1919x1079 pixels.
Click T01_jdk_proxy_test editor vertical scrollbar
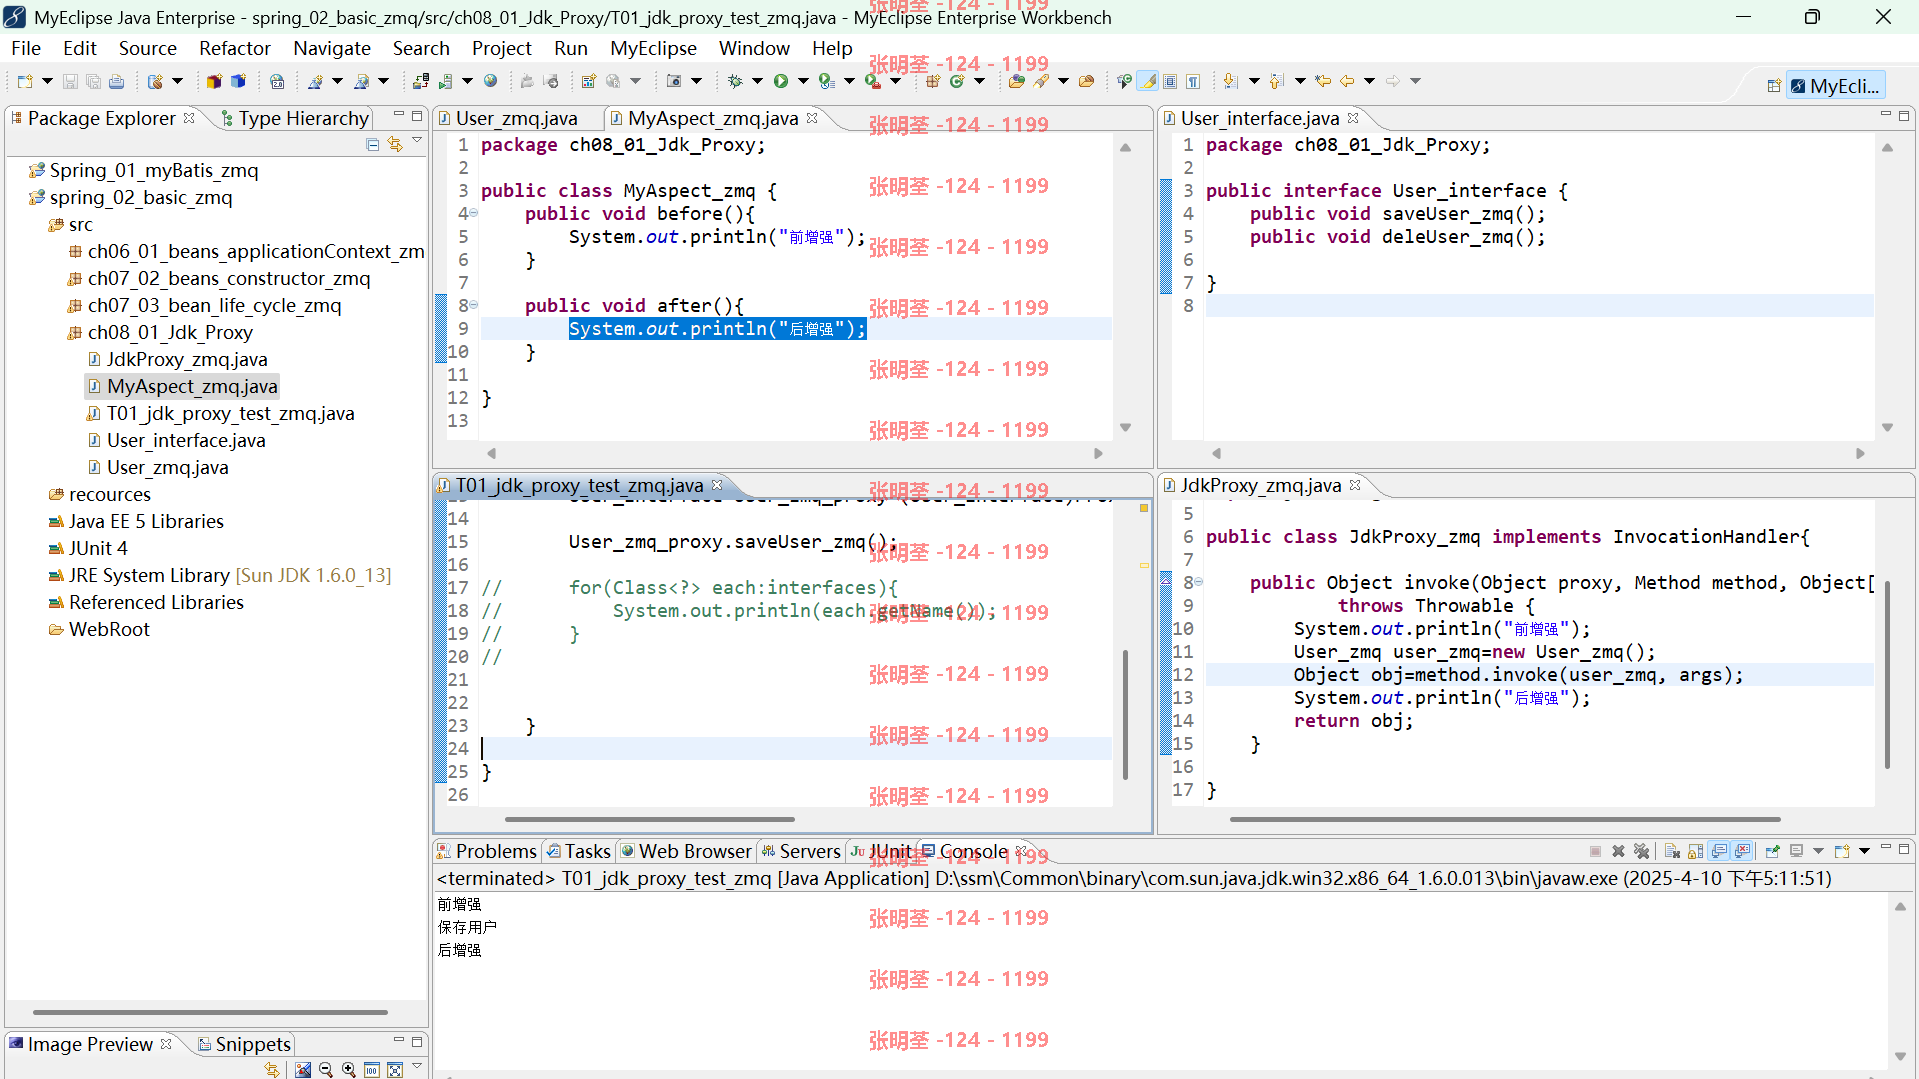[1126, 715]
